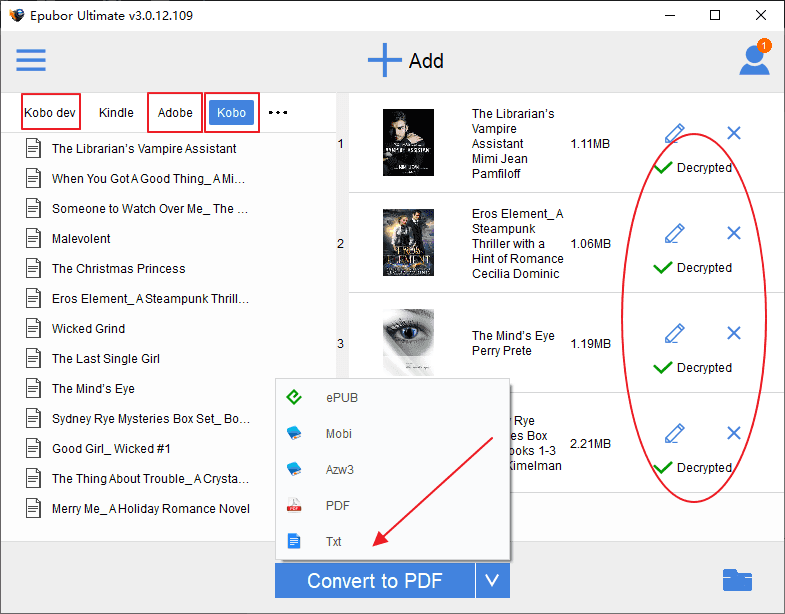
Task: Click the document icon beside Malevolent
Action: [34, 238]
